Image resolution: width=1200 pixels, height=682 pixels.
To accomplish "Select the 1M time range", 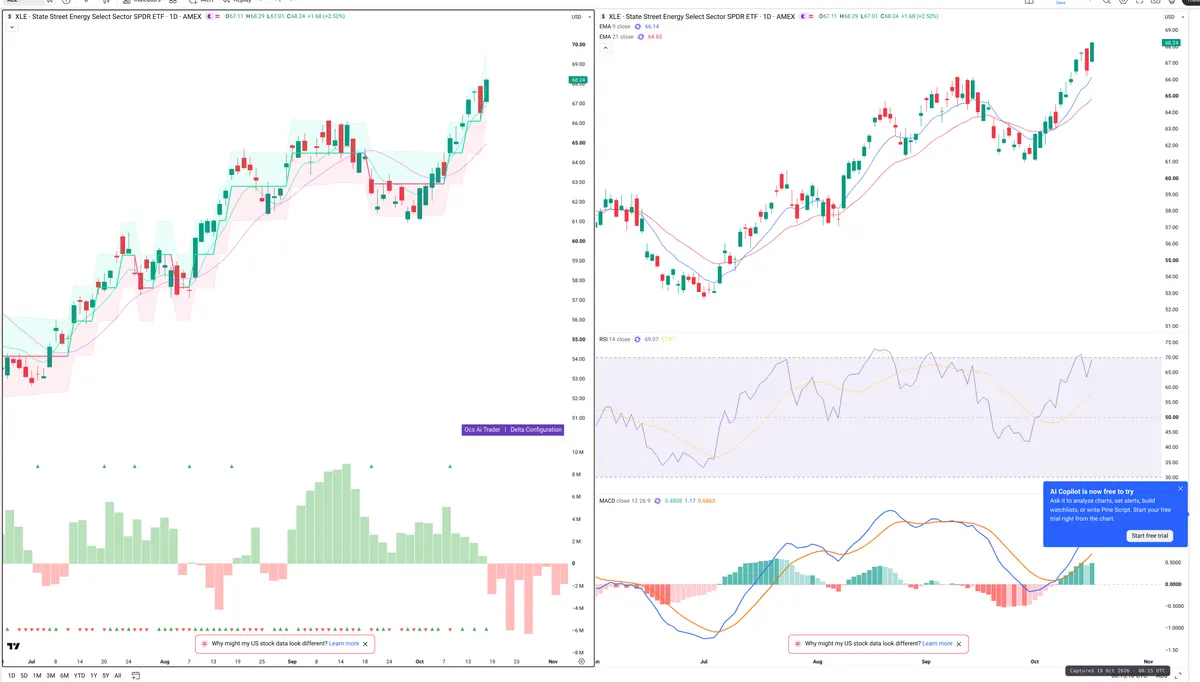I will (37, 676).
